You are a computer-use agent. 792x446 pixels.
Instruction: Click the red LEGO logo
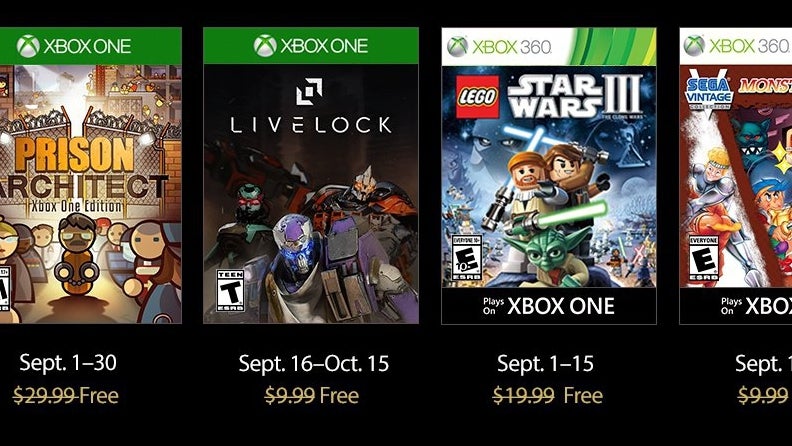coord(477,97)
